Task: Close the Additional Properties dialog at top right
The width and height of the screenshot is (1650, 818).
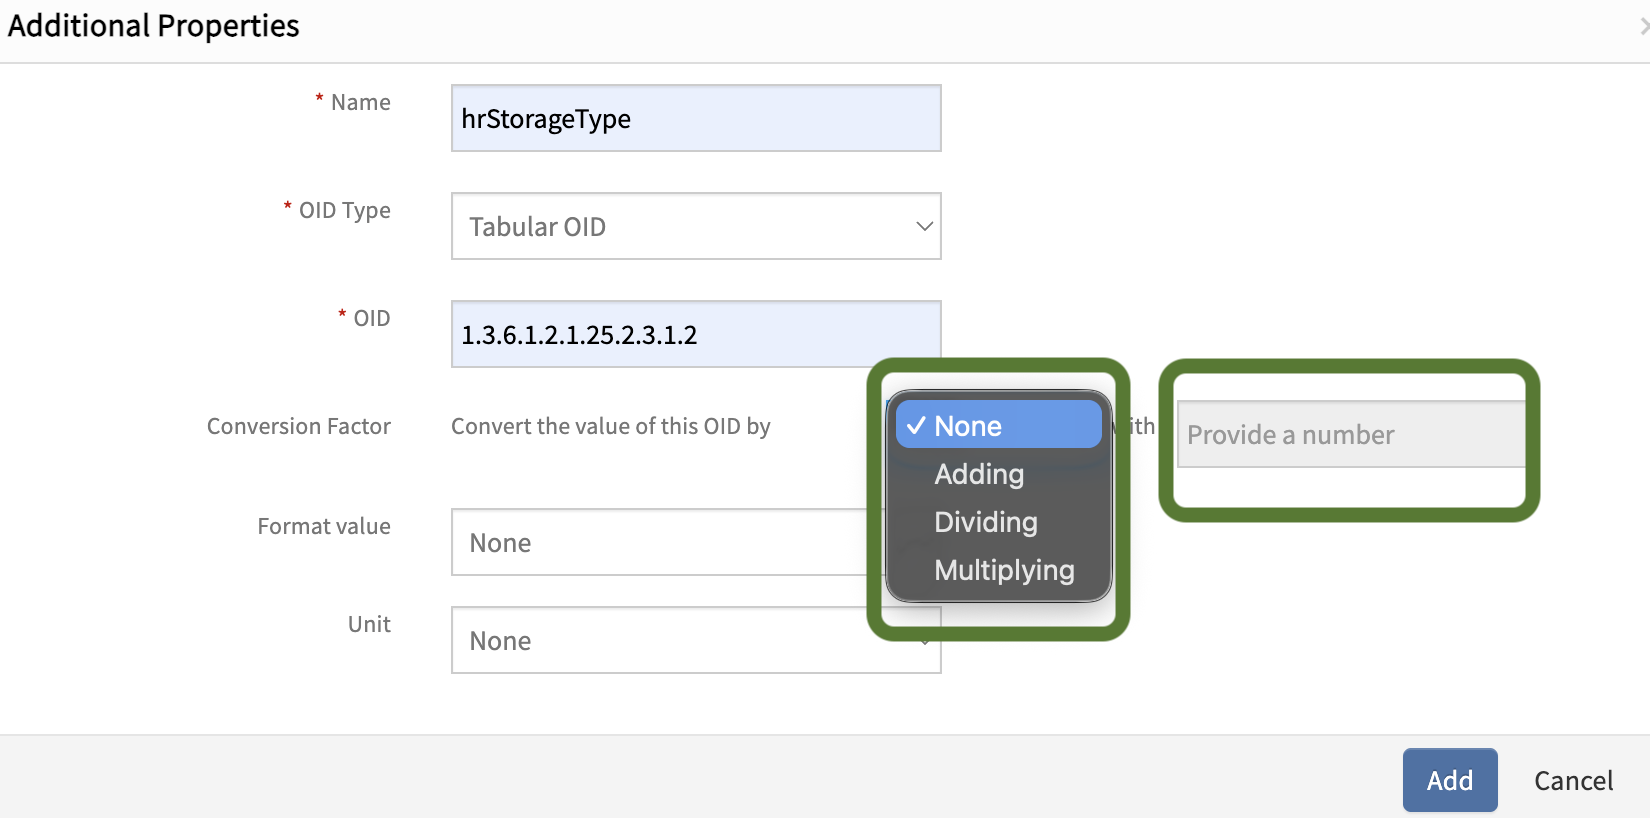Action: click(1643, 27)
